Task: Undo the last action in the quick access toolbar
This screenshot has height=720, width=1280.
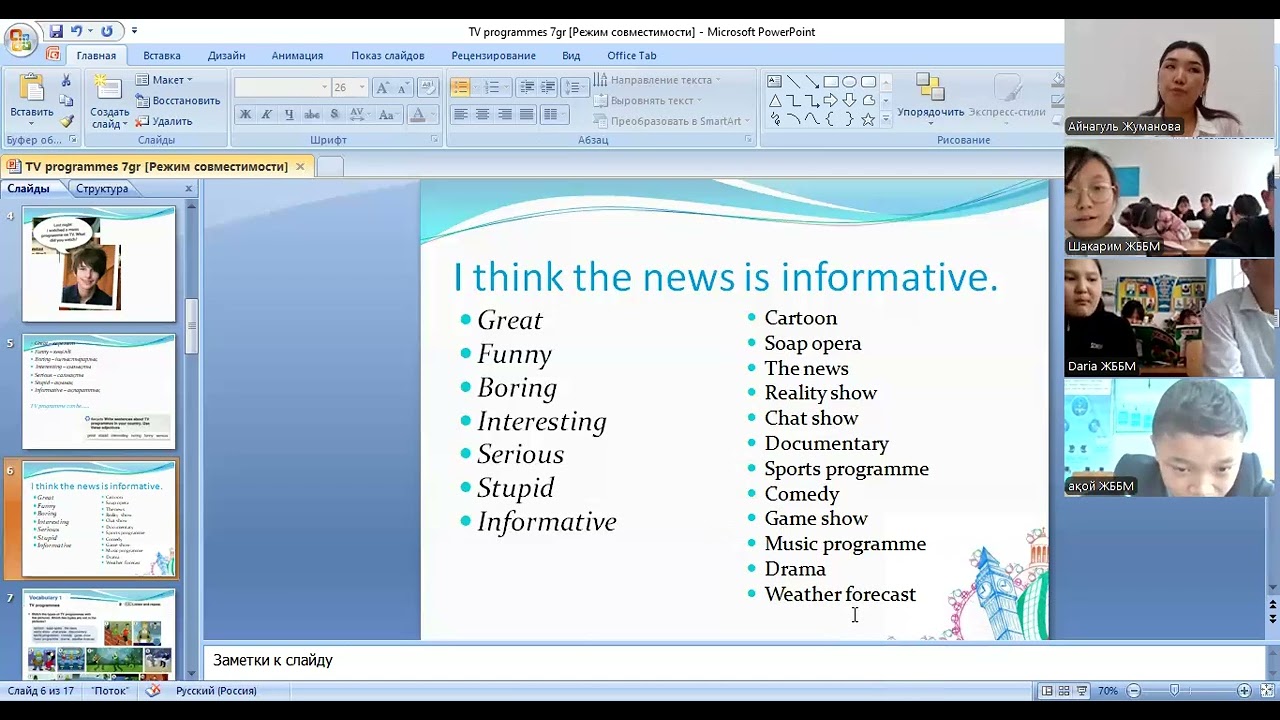Action: pos(76,31)
